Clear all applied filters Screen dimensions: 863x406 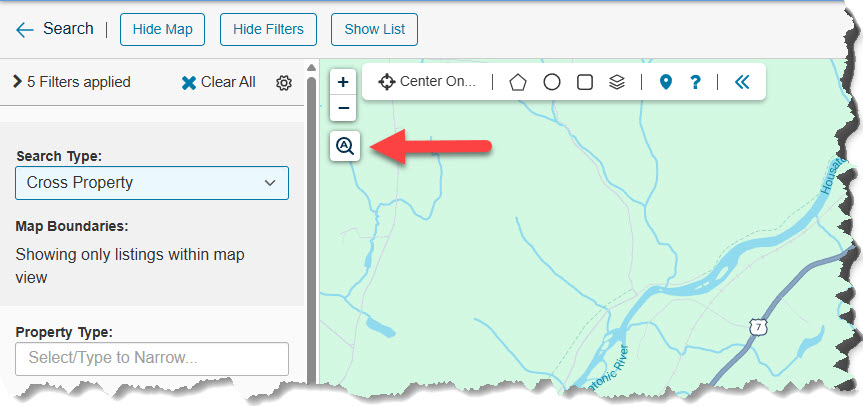tap(219, 83)
